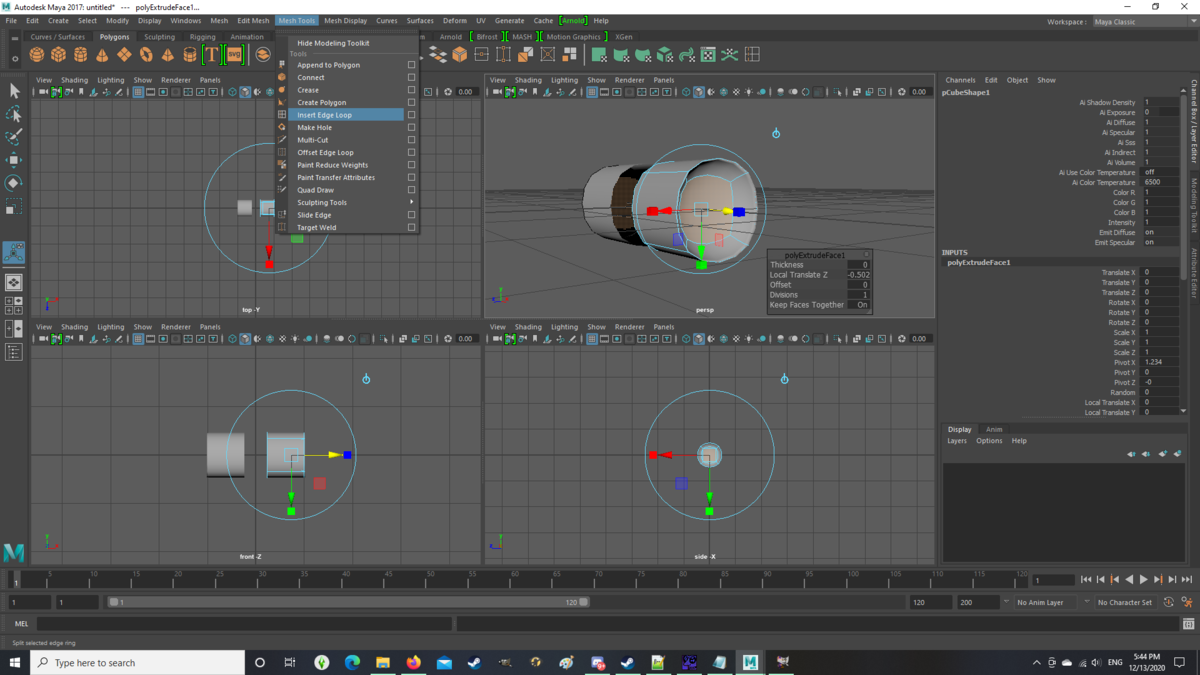Open File Explorer from the taskbar
Screen dimensions: 1200x675
[x=382, y=662]
